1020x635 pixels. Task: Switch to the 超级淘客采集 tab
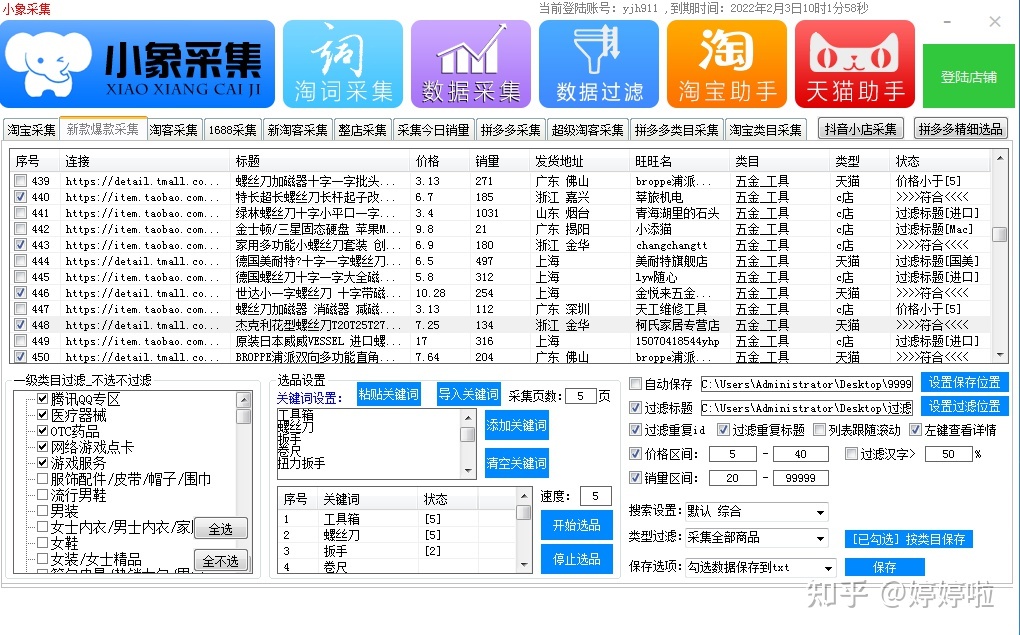(587, 129)
